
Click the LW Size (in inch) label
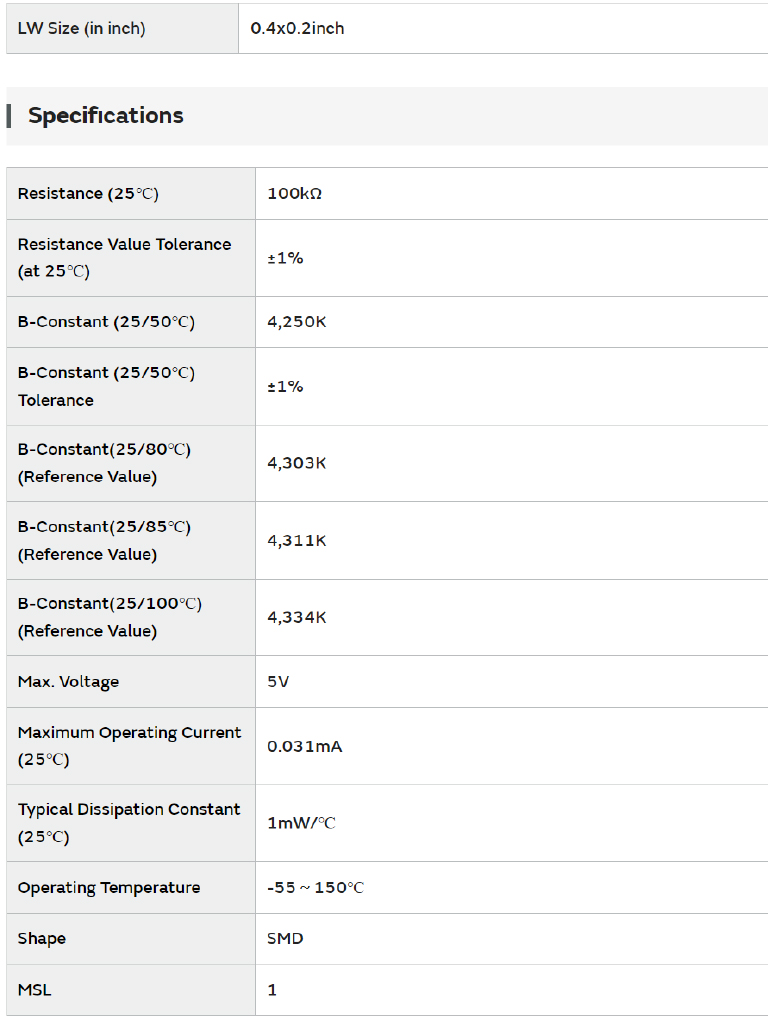click(81, 29)
